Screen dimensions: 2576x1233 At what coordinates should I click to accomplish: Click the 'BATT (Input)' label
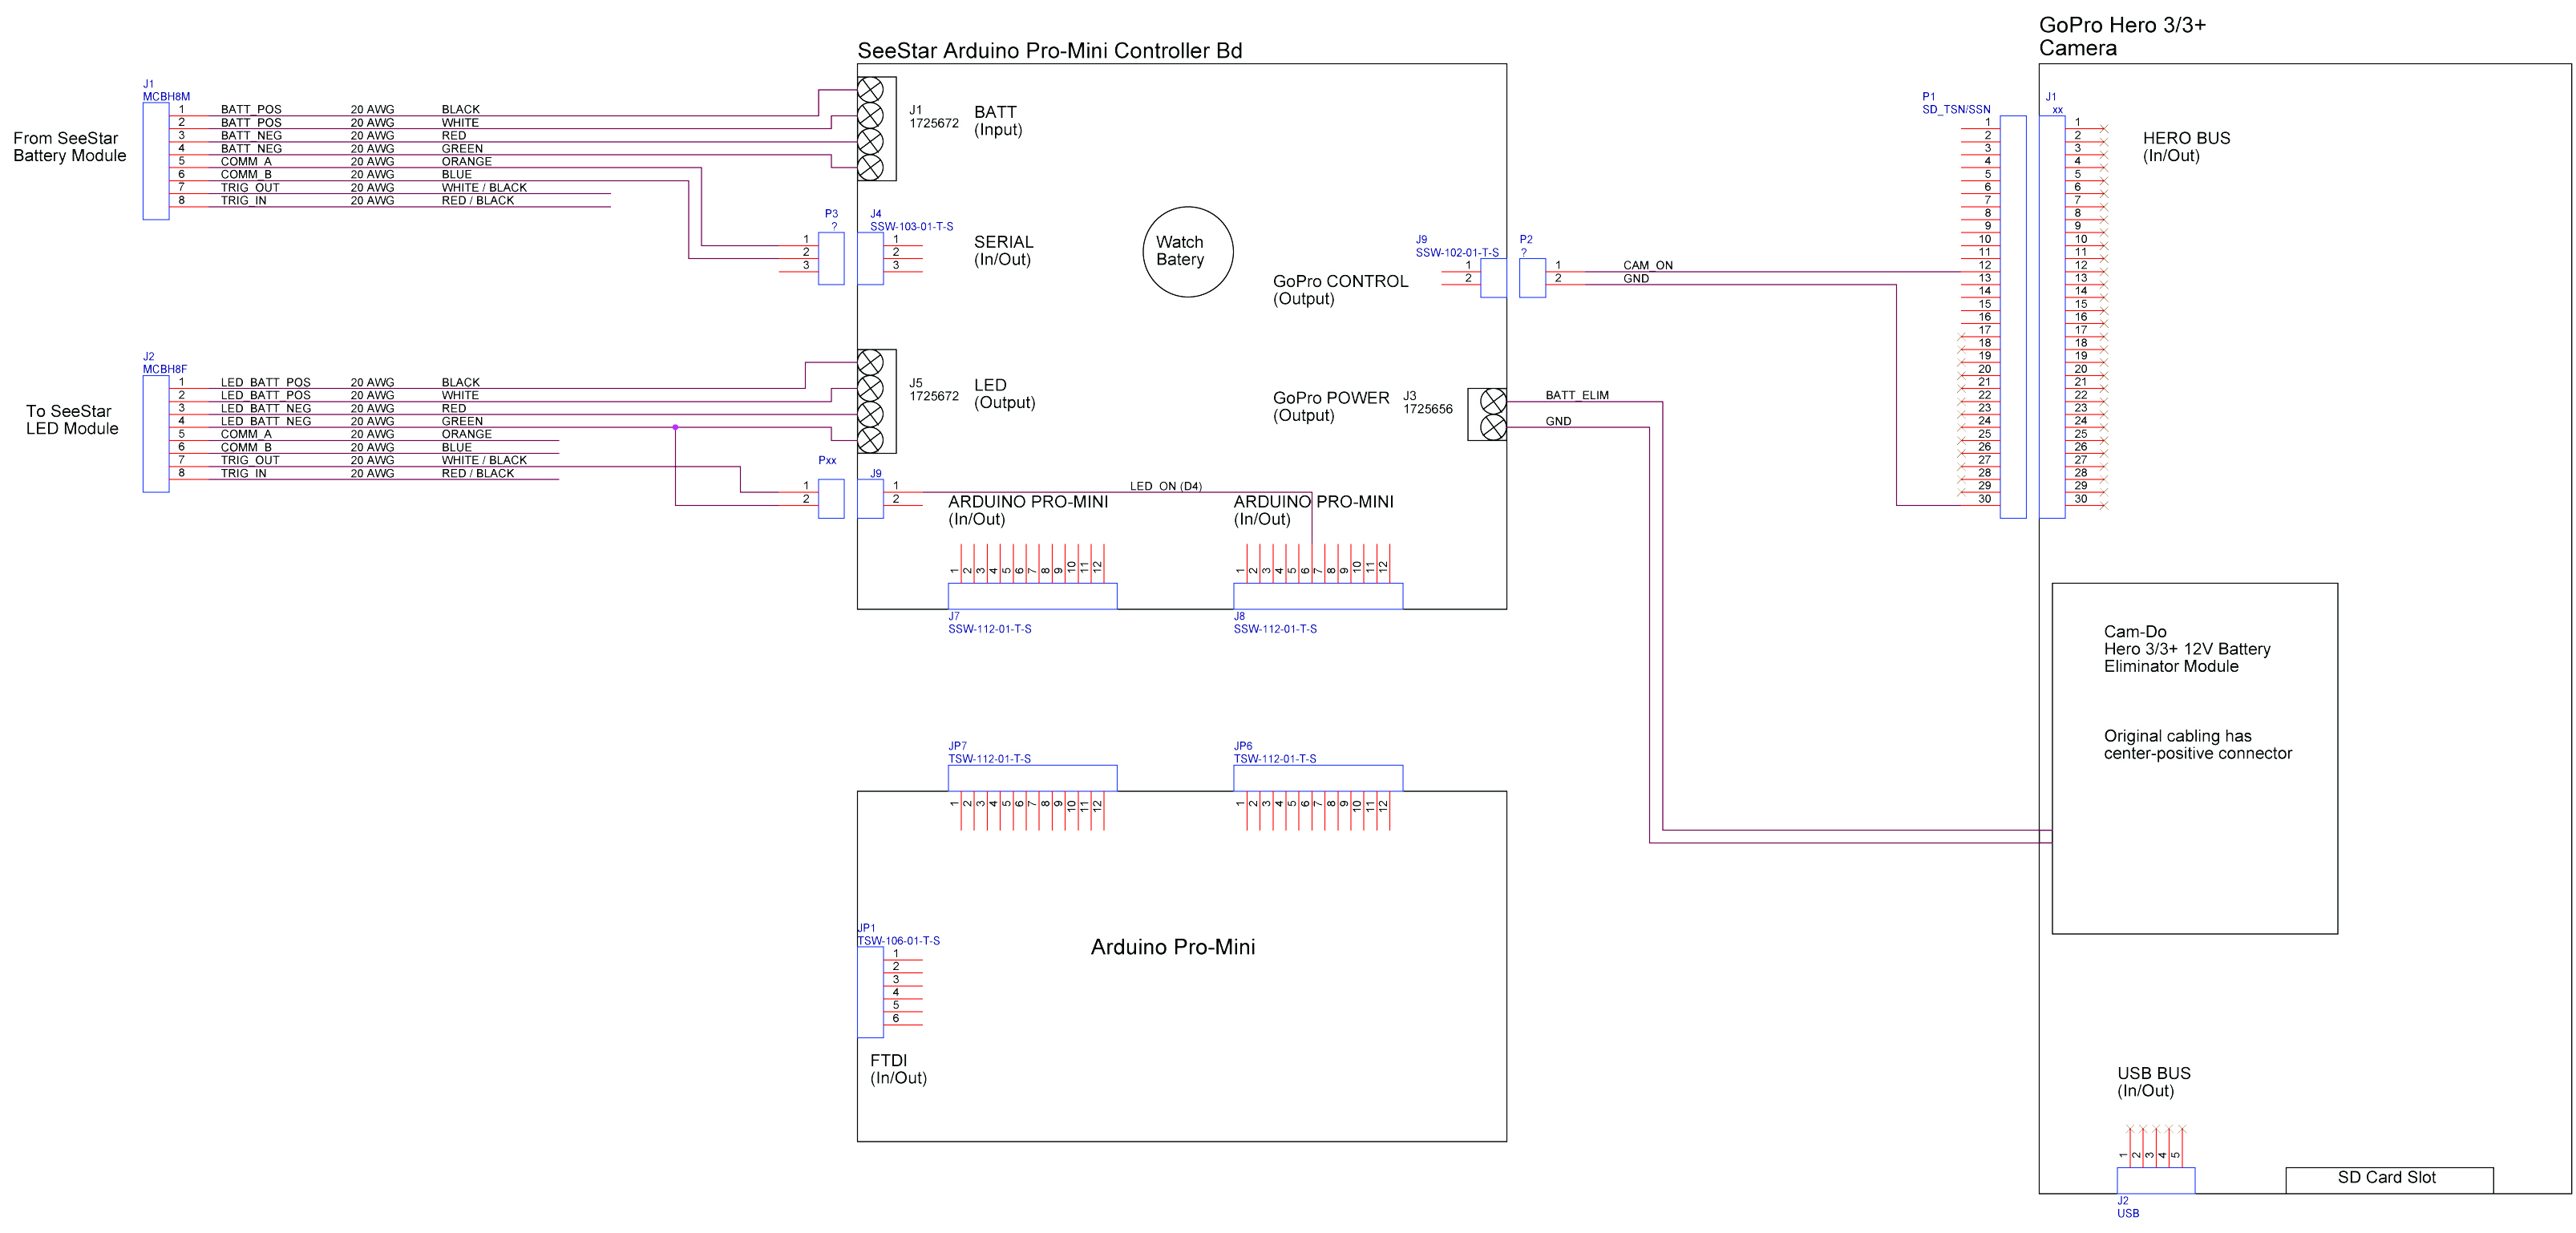(x=998, y=121)
